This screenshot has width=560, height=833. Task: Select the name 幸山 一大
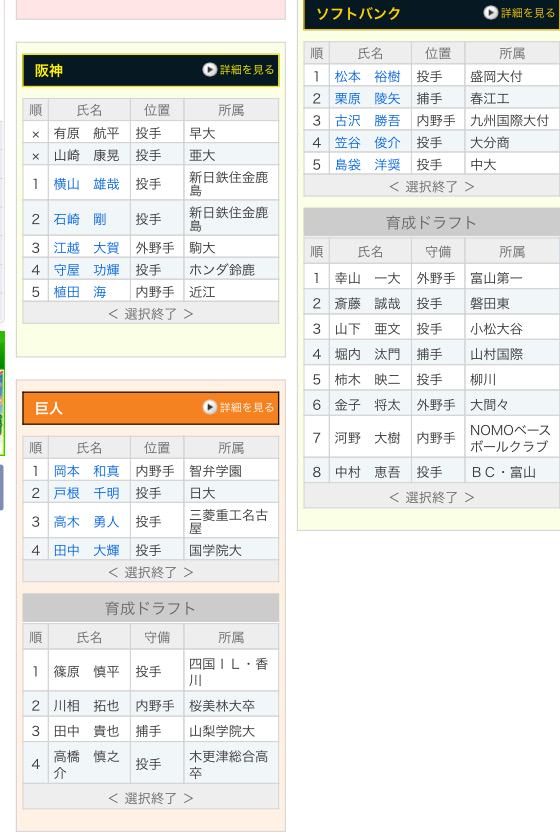pyautogui.click(x=367, y=278)
